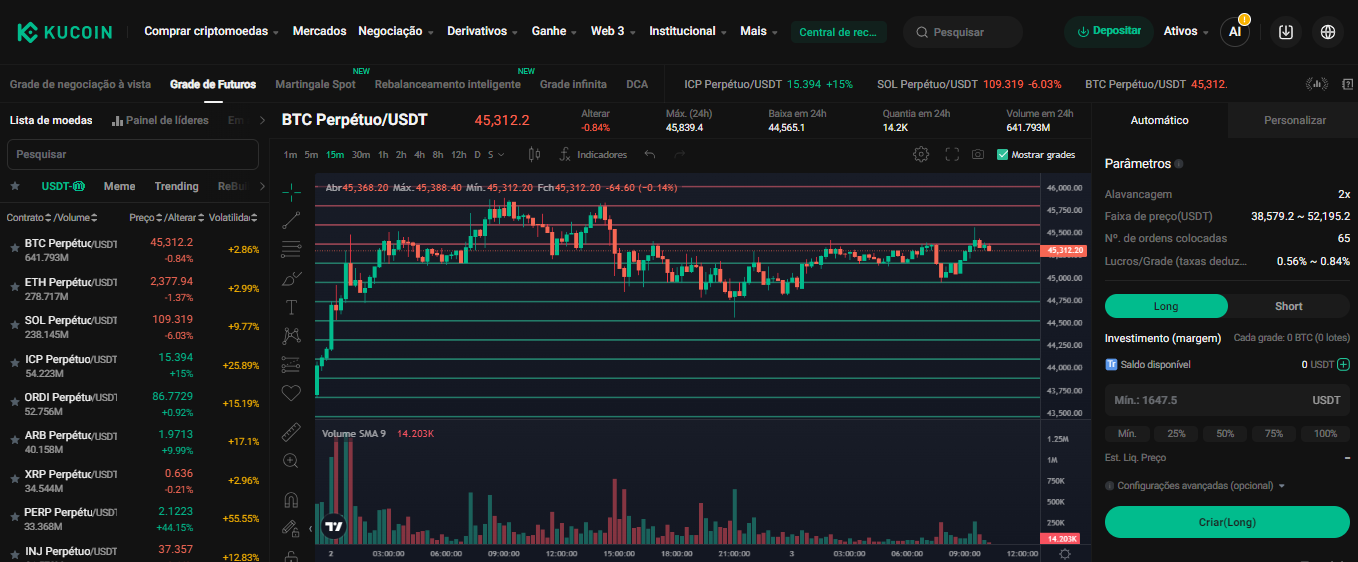The image size is (1358, 562).
Task: Select the brush drawing tool
Action: [291, 278]
